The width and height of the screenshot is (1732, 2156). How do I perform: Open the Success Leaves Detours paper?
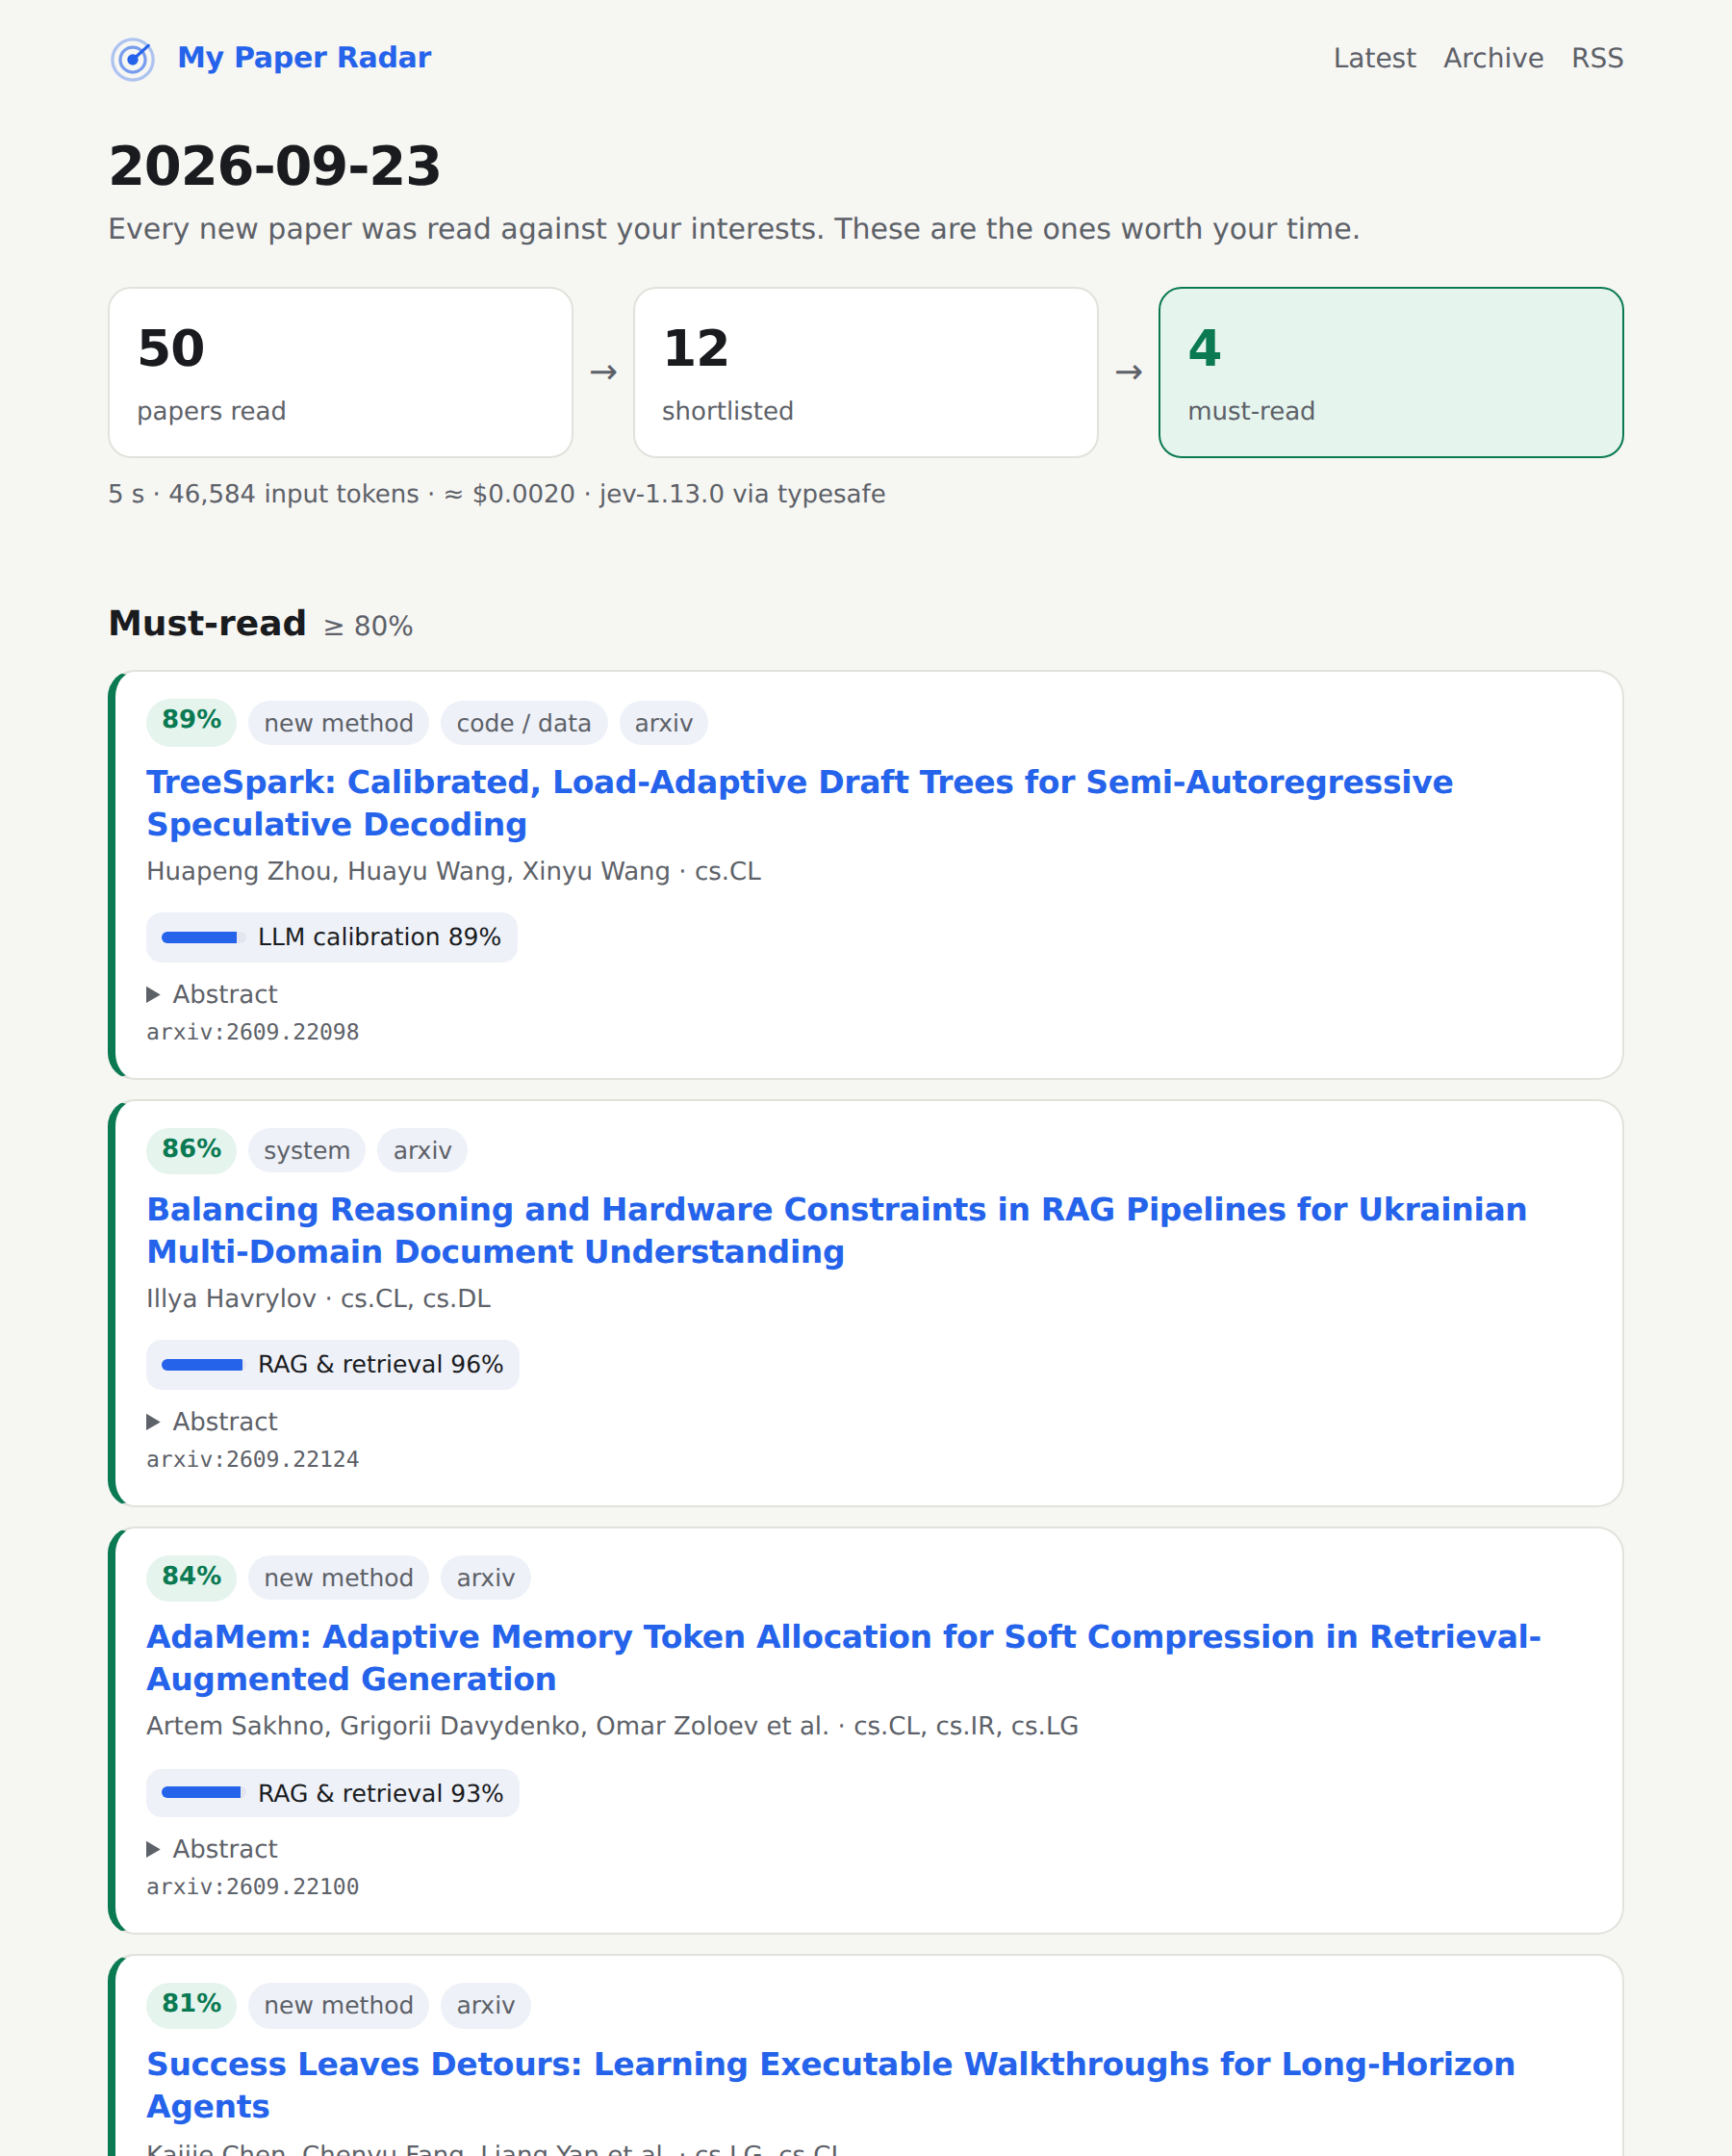830,2085
